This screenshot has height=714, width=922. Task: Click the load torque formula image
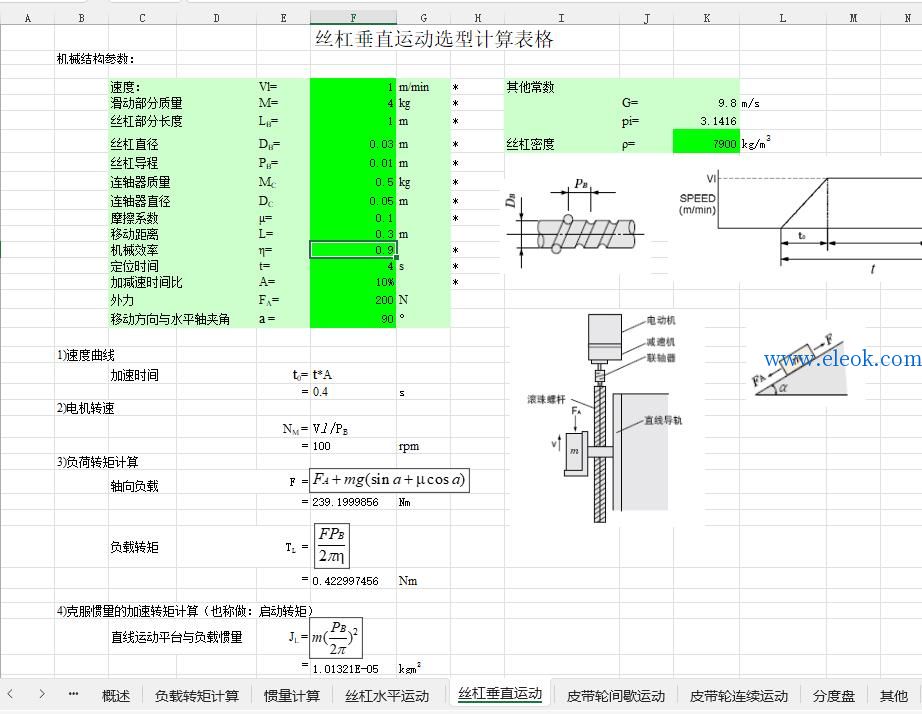(x=332, y=545)
